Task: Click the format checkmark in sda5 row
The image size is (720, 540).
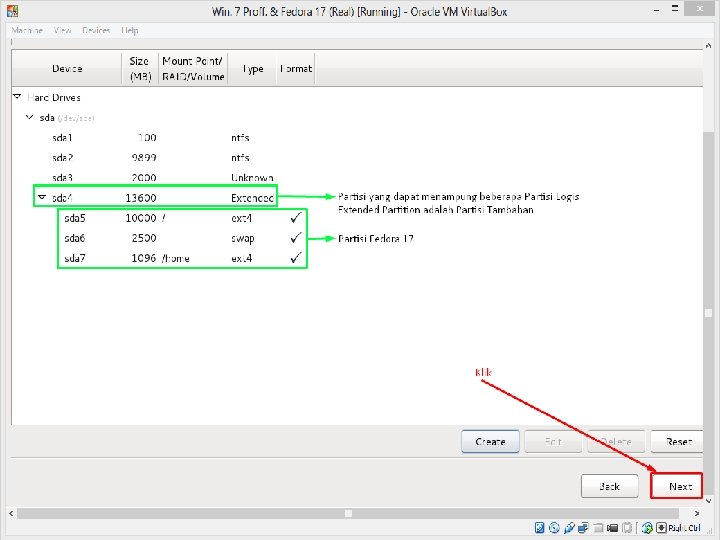Action: tap(296, 217)
